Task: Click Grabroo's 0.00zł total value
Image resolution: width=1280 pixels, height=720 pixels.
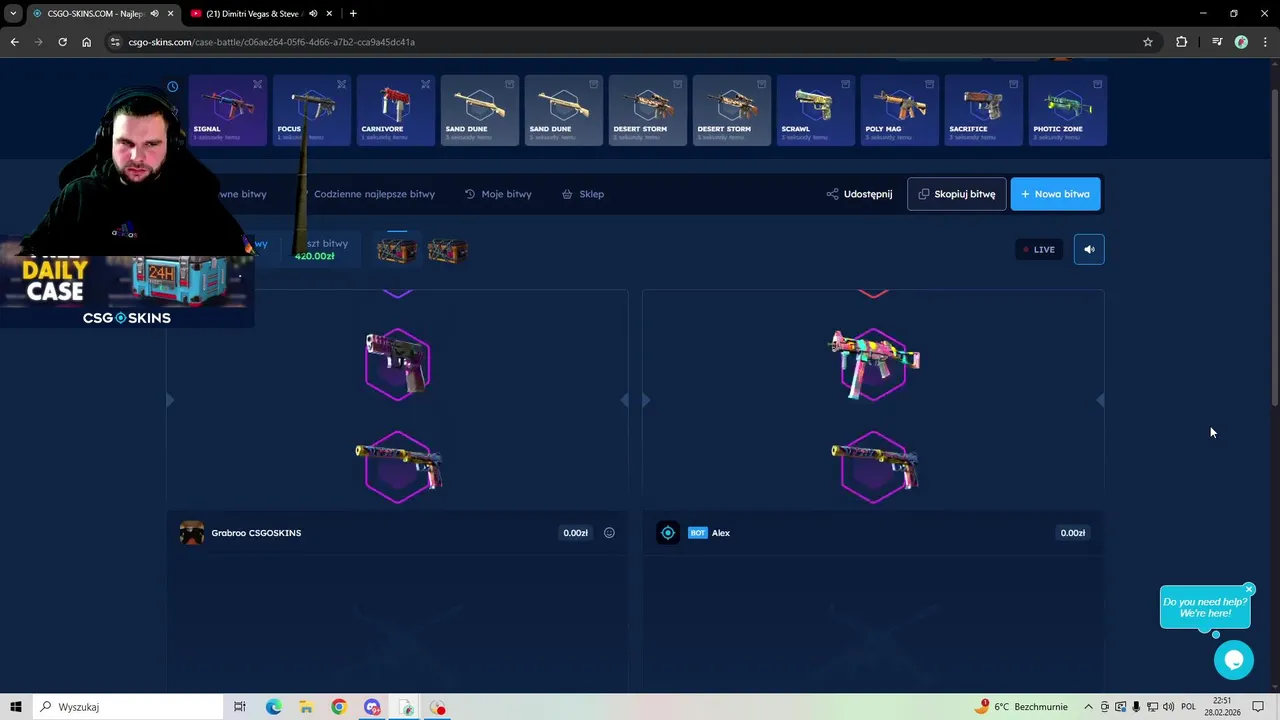Action: (x=575, y=533)
